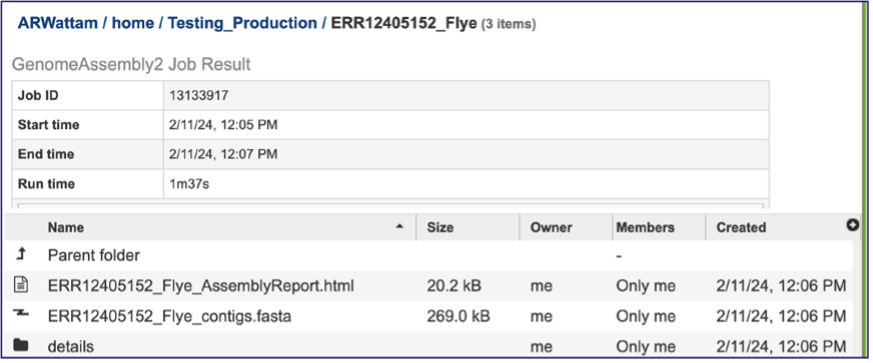Viewport: 873px width, 363px height.
Task: Click the ERR12405152_Flye breadcrumb title
Action: pos(404,23)
